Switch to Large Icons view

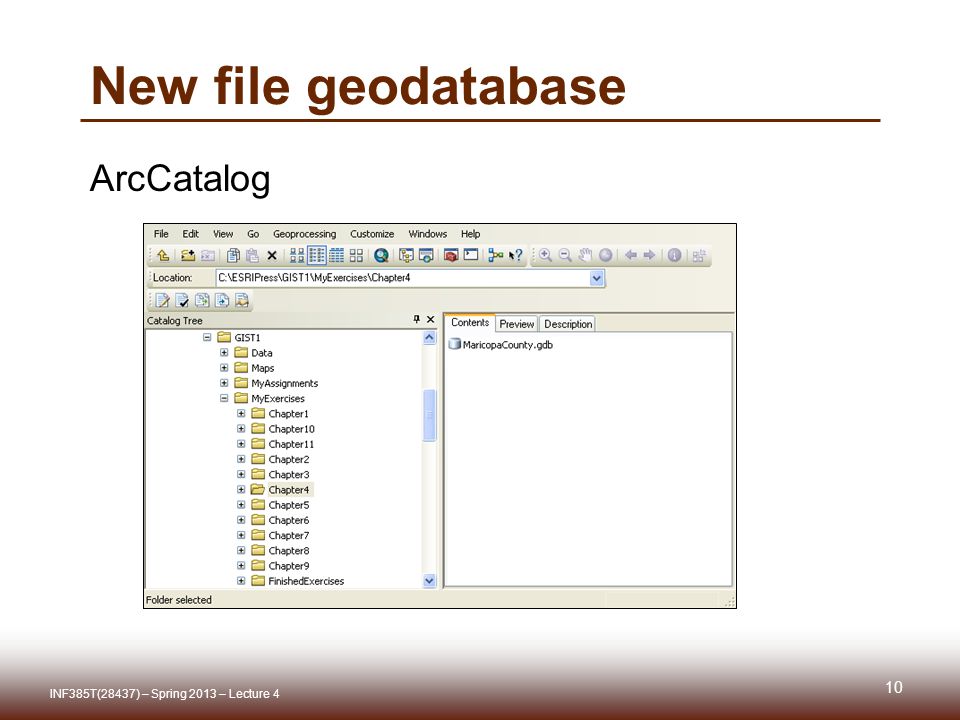pyautogui.click(x=297, y=255)
